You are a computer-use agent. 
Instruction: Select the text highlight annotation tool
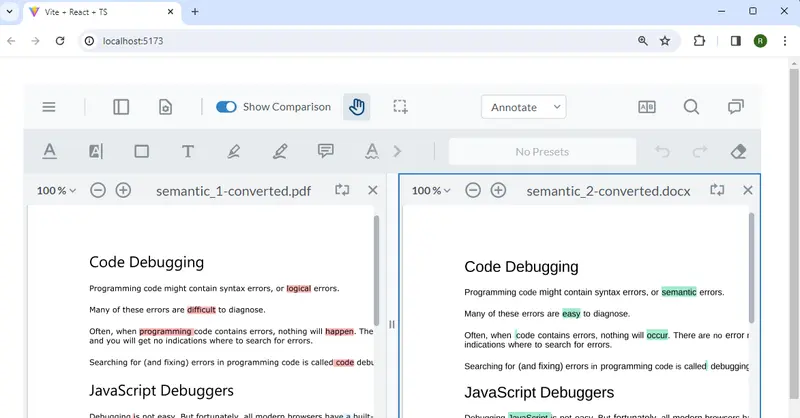(x=96, y=151)
